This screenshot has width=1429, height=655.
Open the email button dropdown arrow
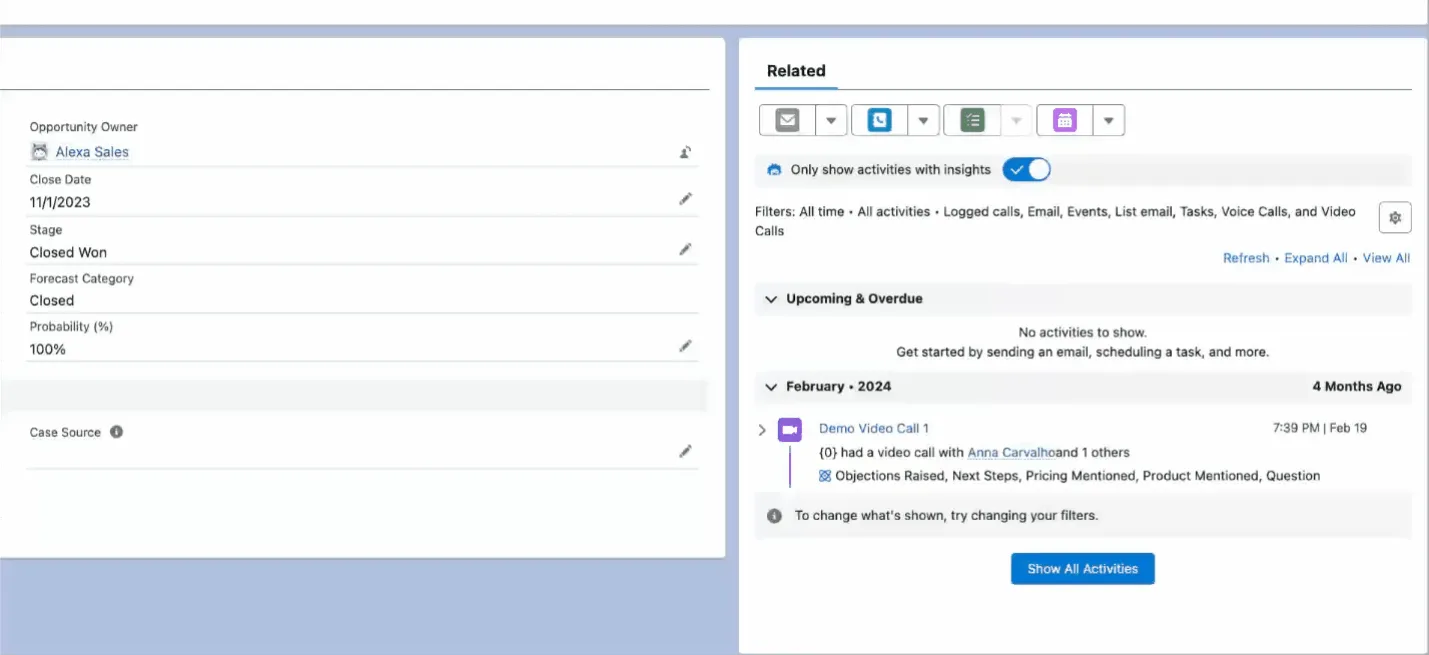click(832, 120)
